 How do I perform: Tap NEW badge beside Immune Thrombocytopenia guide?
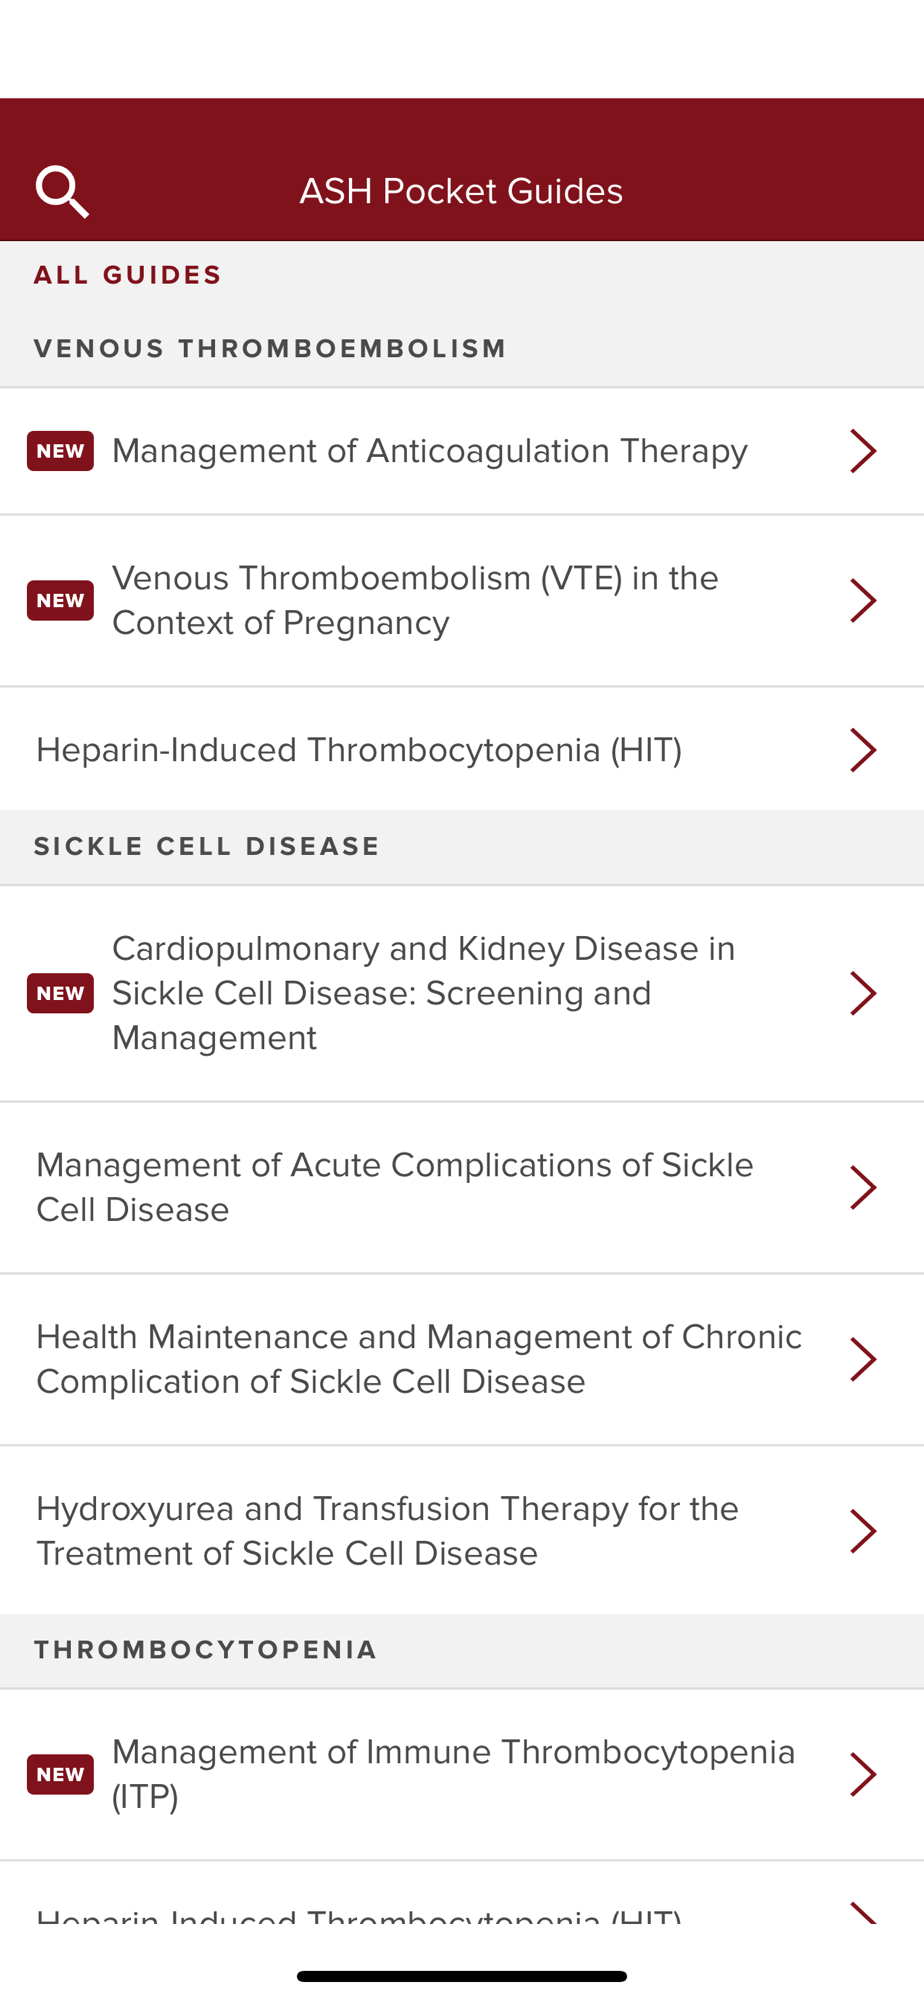[x=60, y=1774]
